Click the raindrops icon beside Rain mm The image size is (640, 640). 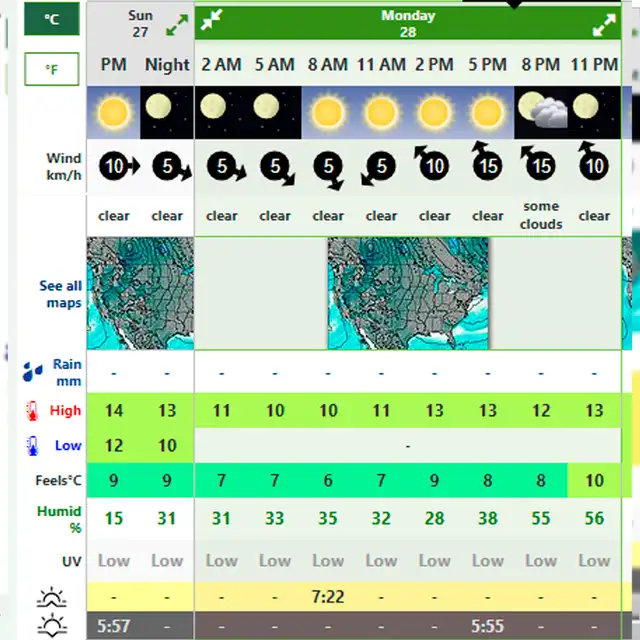[33, 371]
